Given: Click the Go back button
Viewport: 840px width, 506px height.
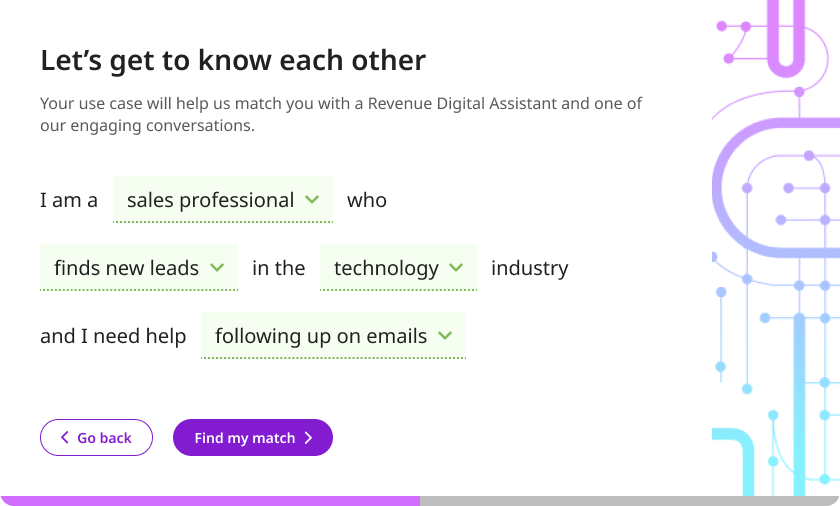Looking at the screenshot, I should click(96, 437).
